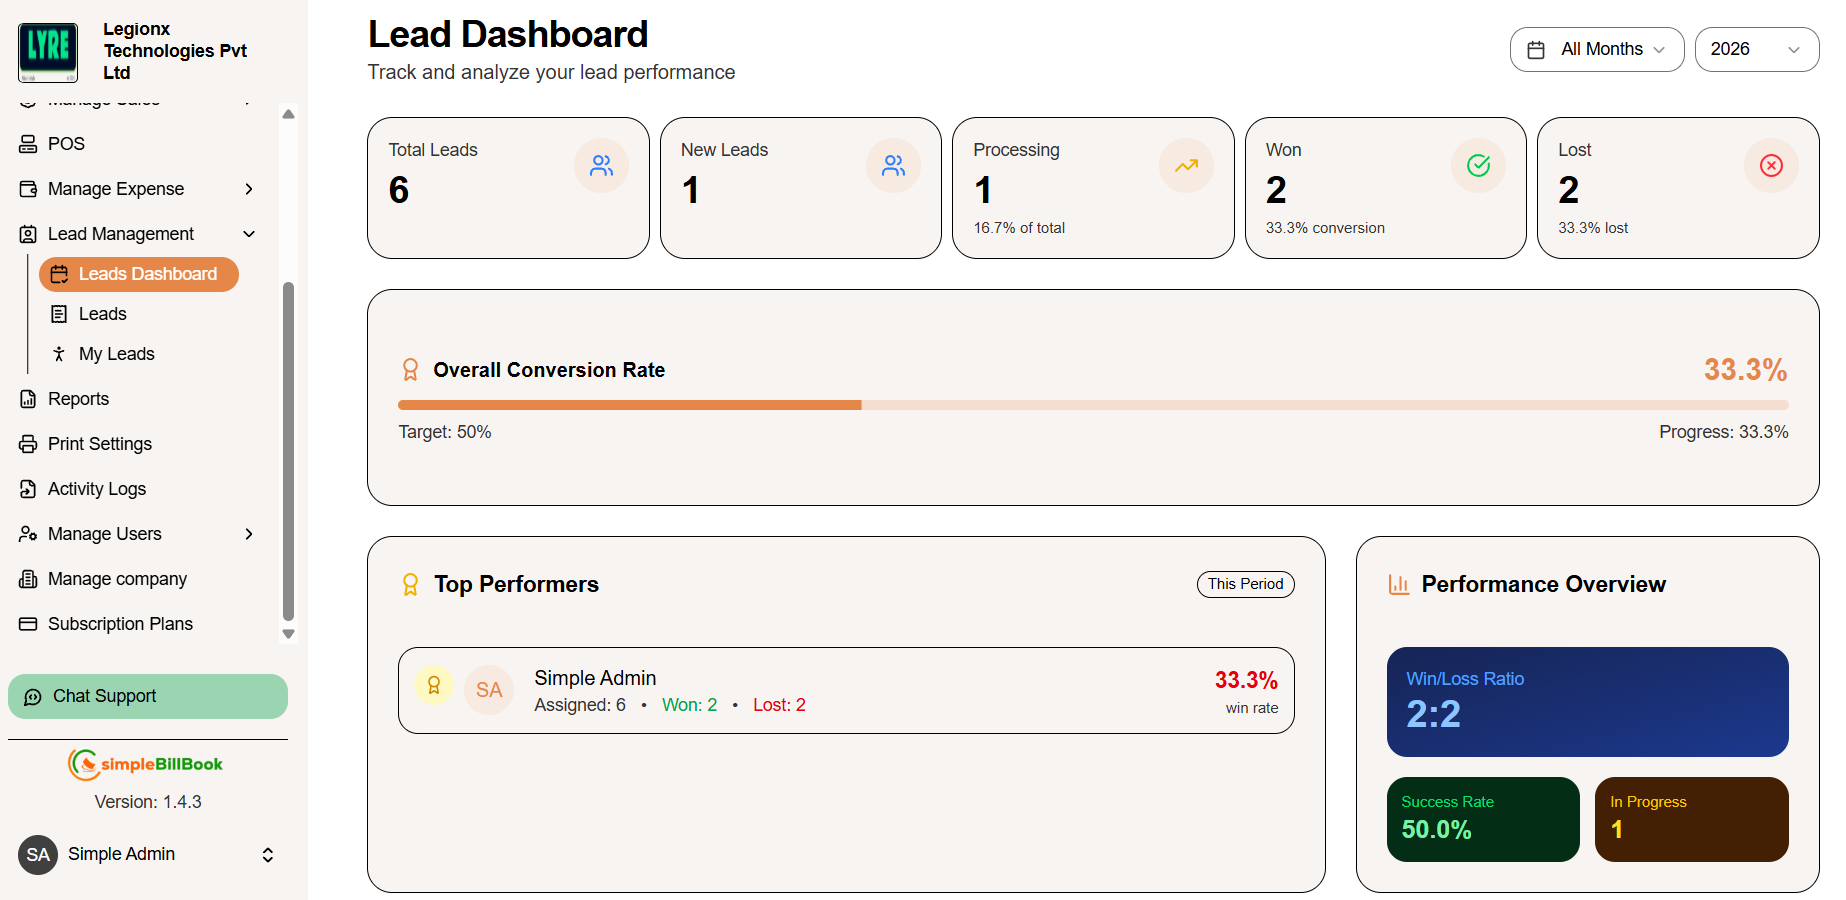The height and width of the screenshot is (900, 1846).
Task: Click the Target: 50% label
Action: (x=445, y=432)
